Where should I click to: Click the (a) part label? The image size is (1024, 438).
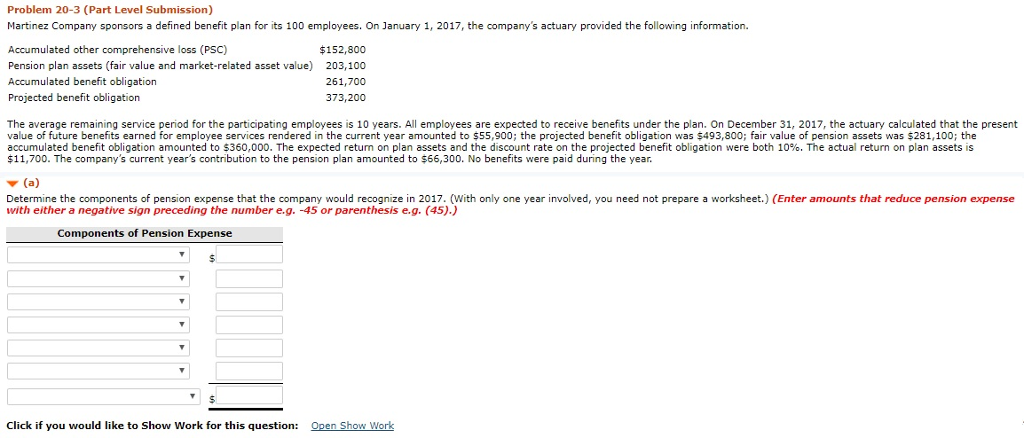(x=31, y=184)
